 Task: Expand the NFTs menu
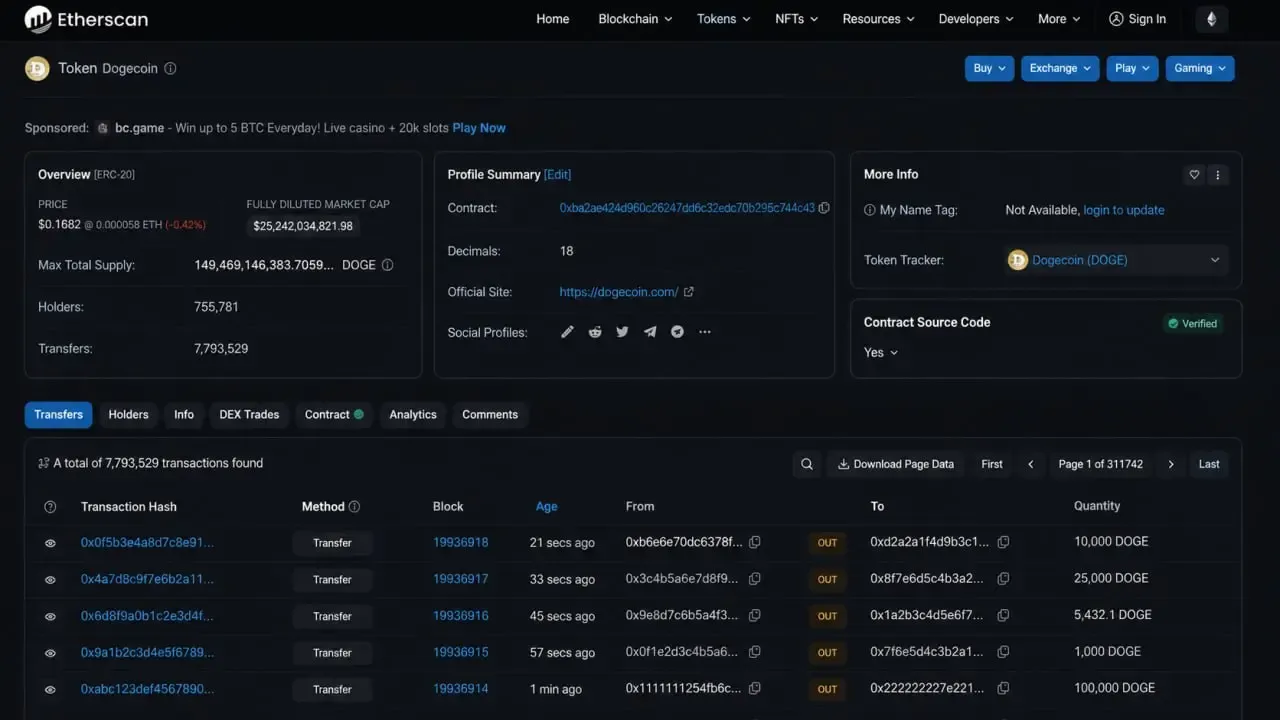point(796,19)
